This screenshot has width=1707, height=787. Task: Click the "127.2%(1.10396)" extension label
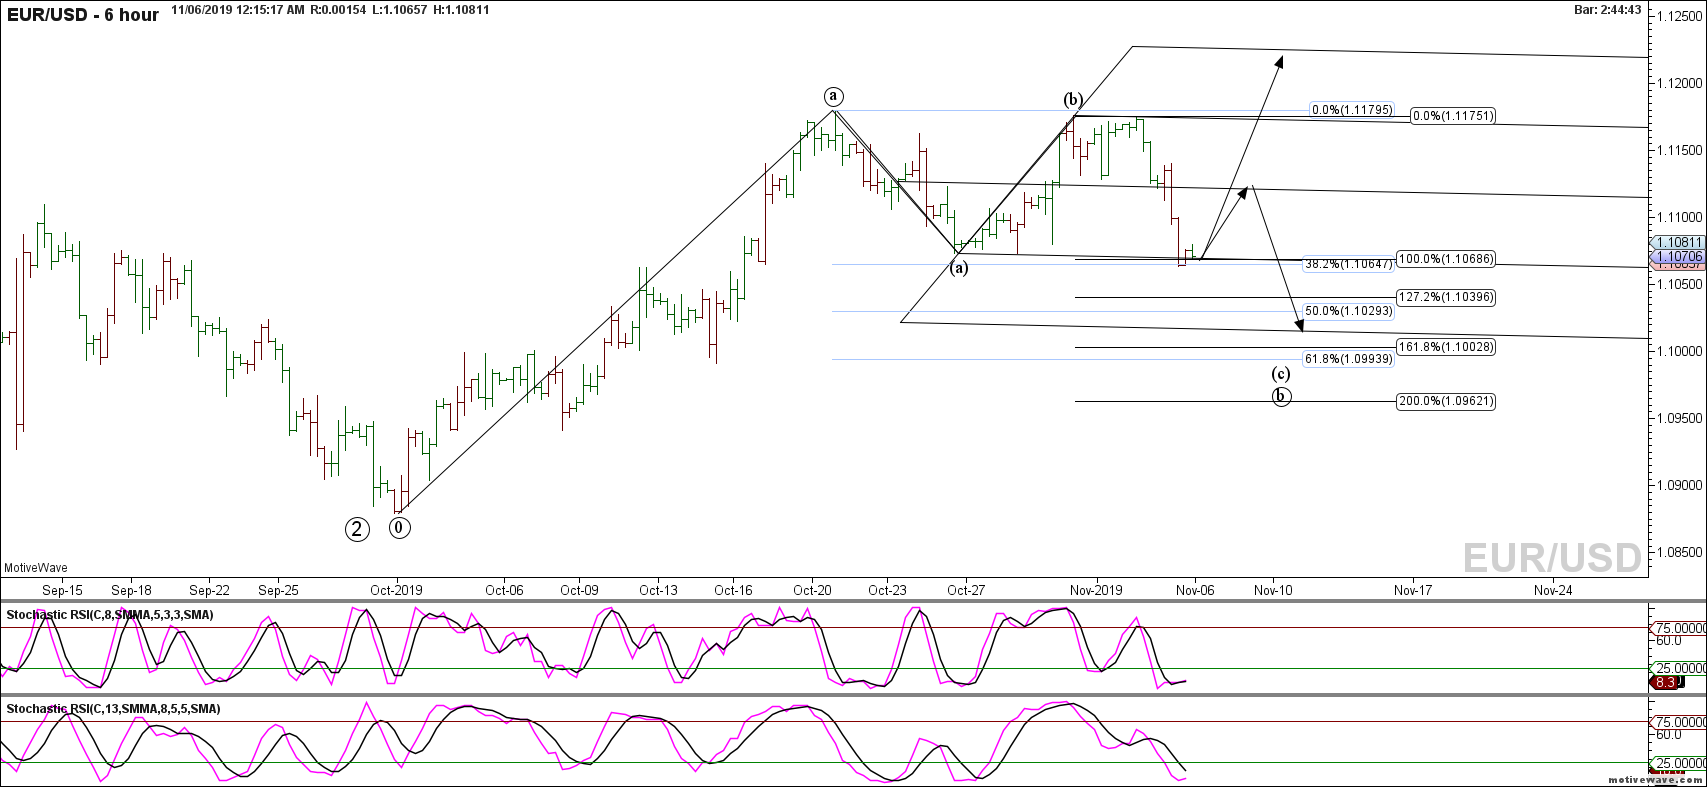pyautogui.click(x=1446, y=297)
